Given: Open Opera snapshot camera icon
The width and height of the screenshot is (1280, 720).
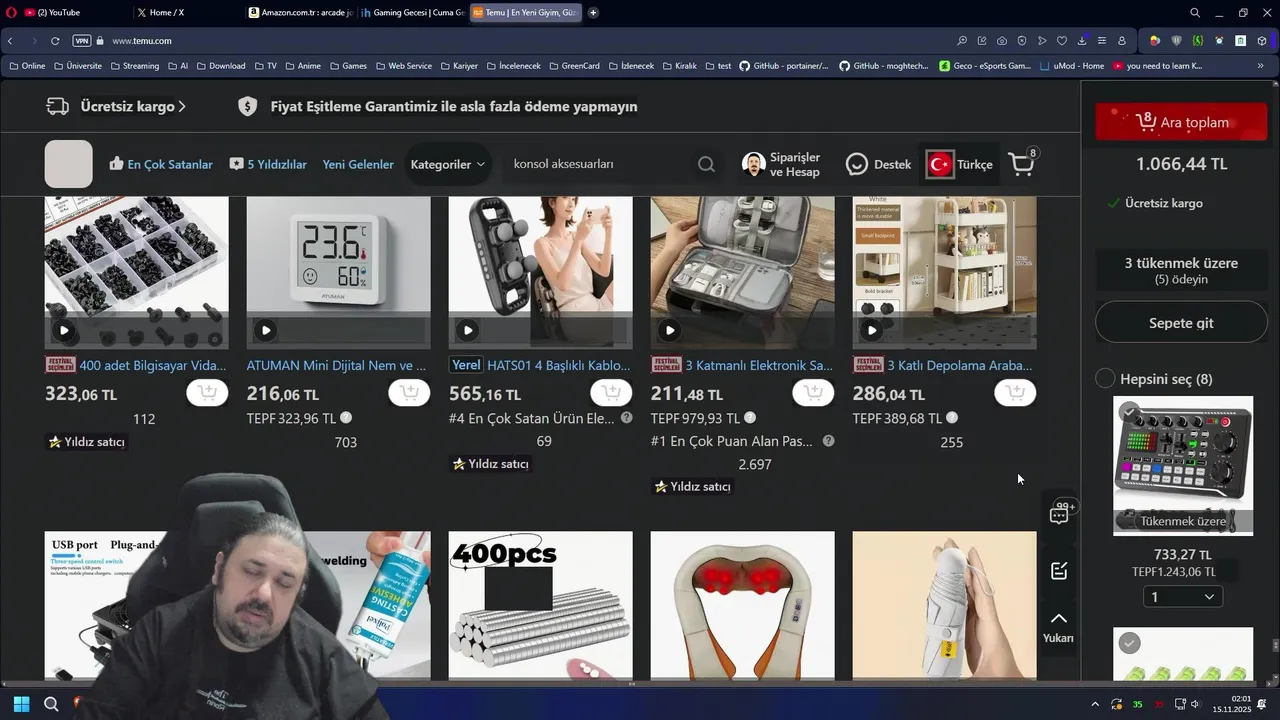Looking at the screenshot, I should 1002,41.
